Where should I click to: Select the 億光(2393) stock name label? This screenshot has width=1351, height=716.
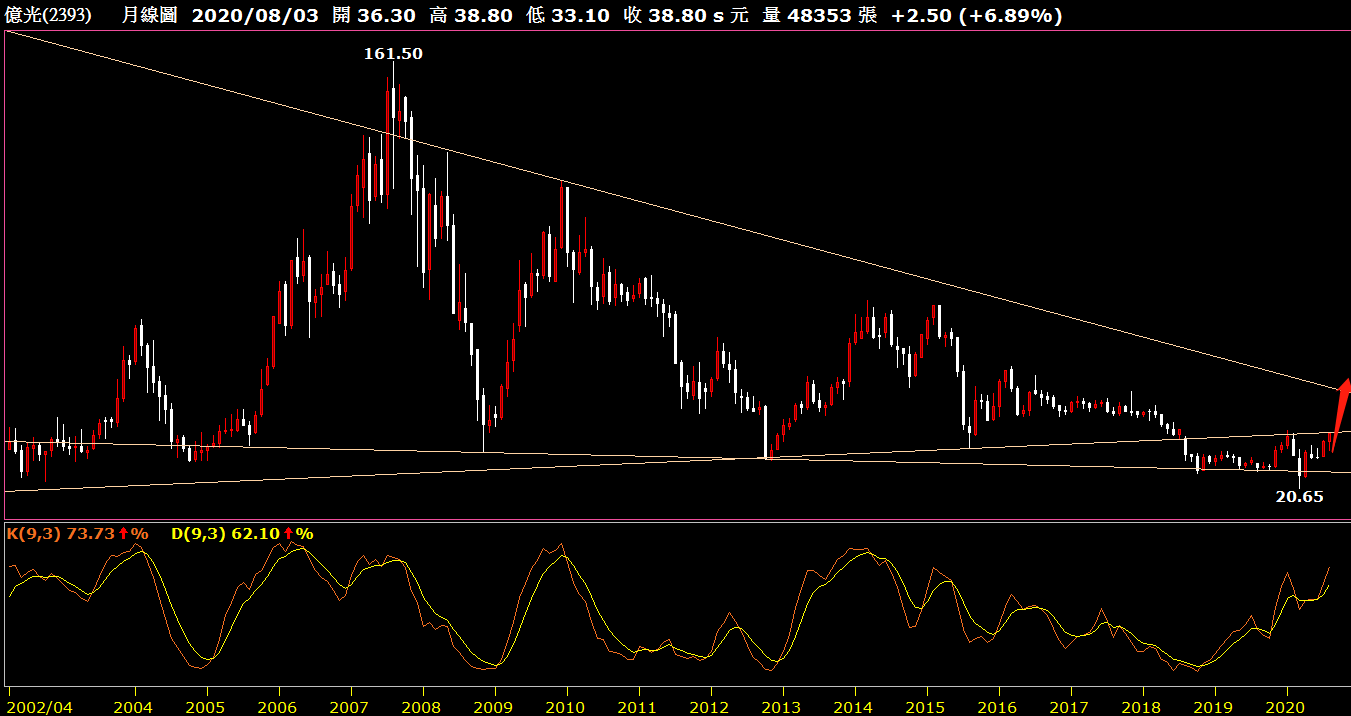[49, 15]
